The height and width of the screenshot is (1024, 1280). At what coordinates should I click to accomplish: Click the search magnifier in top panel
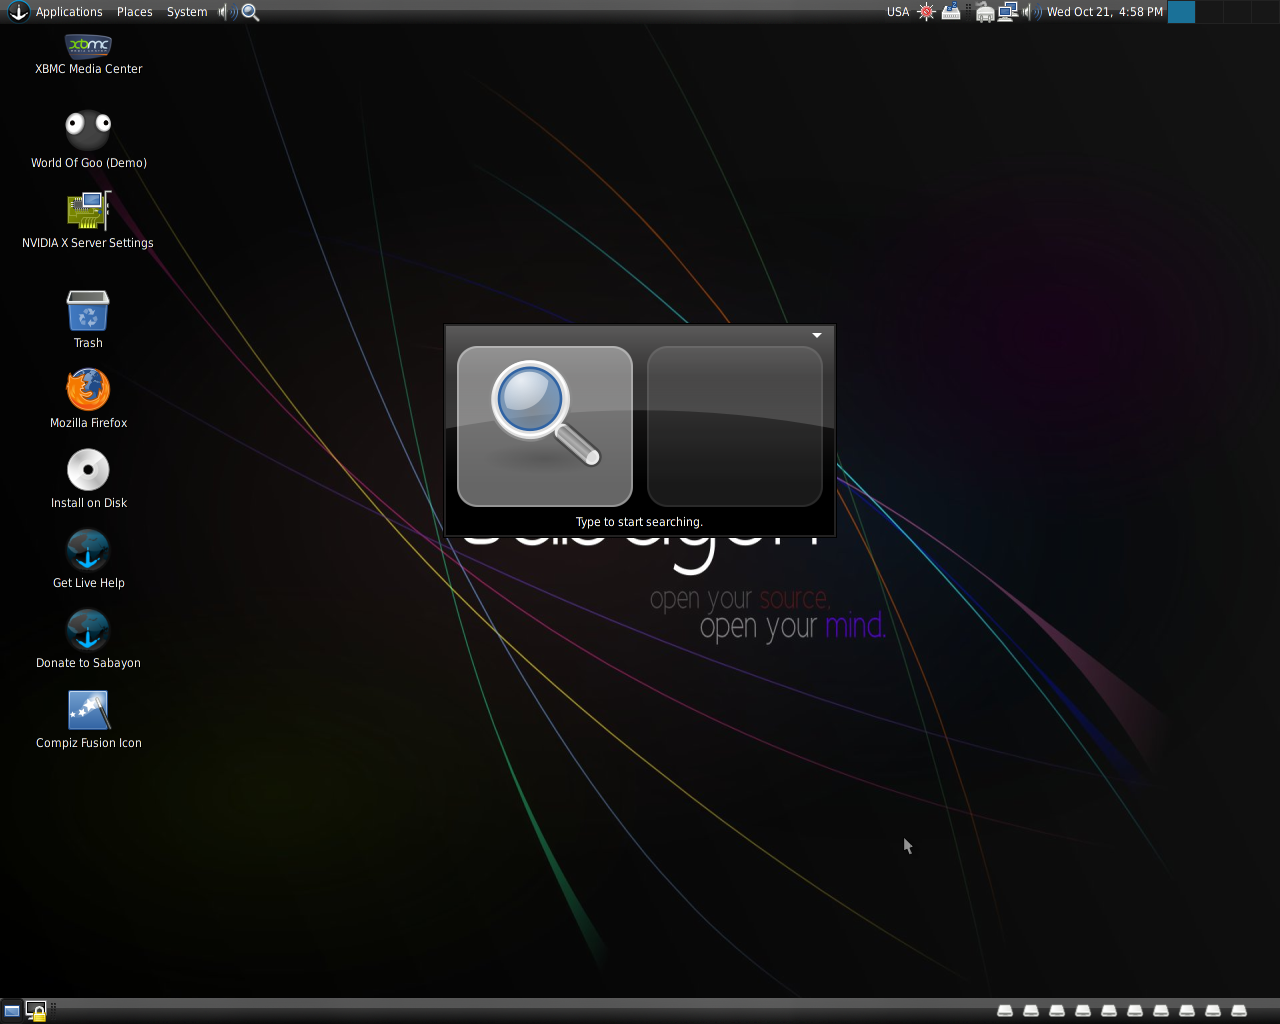coord(251,12)
